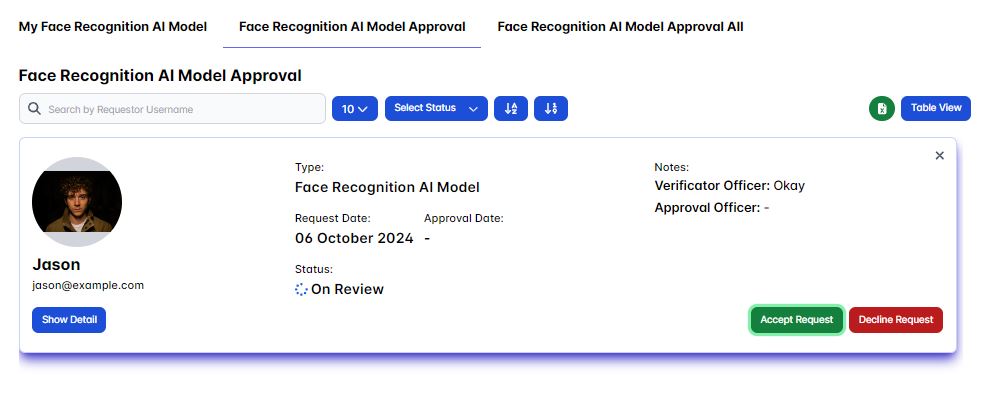This screenshot has width=984, height=403.
Task: Click the Show Detail button
Action: coord(69,320)
